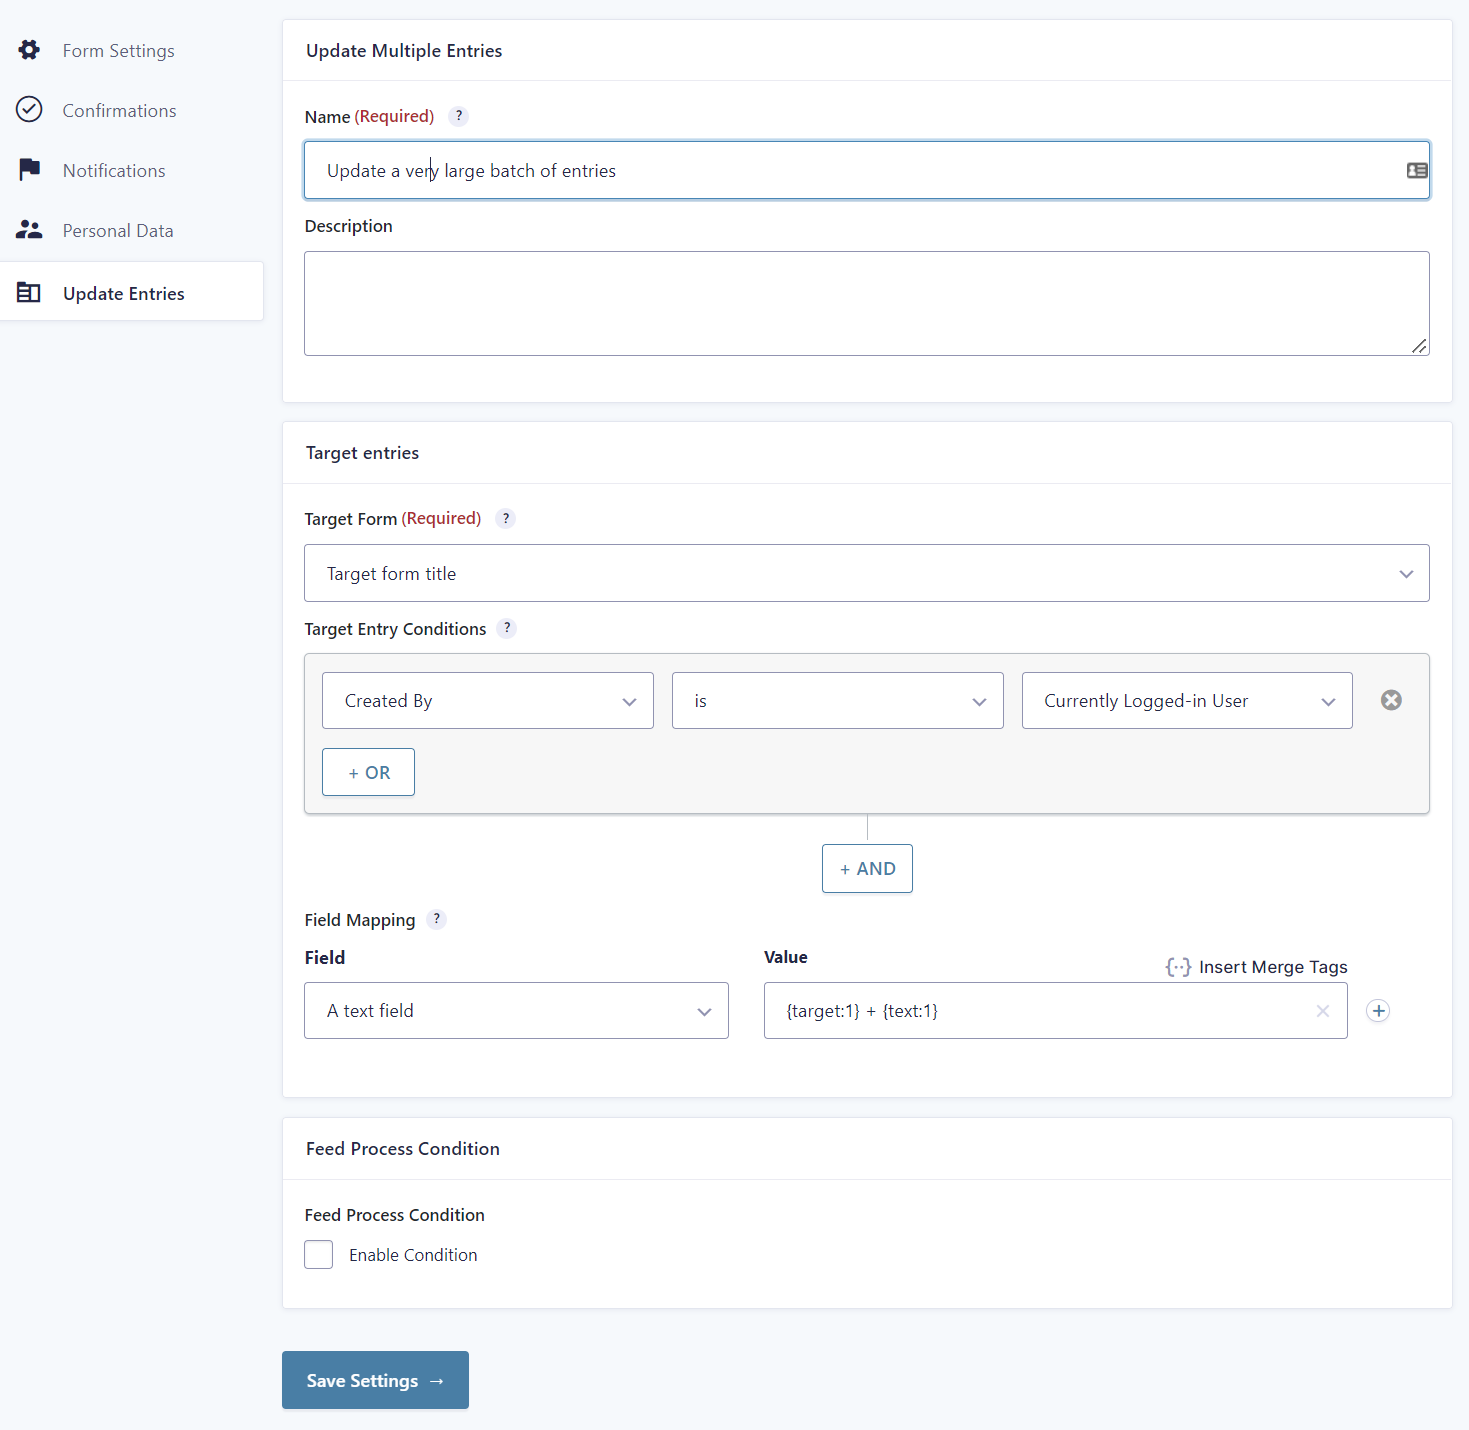Screen dimensions: 1469x1430
Task: Enable the Feed Process Condition checkbox
Action: coord(318,1254)
